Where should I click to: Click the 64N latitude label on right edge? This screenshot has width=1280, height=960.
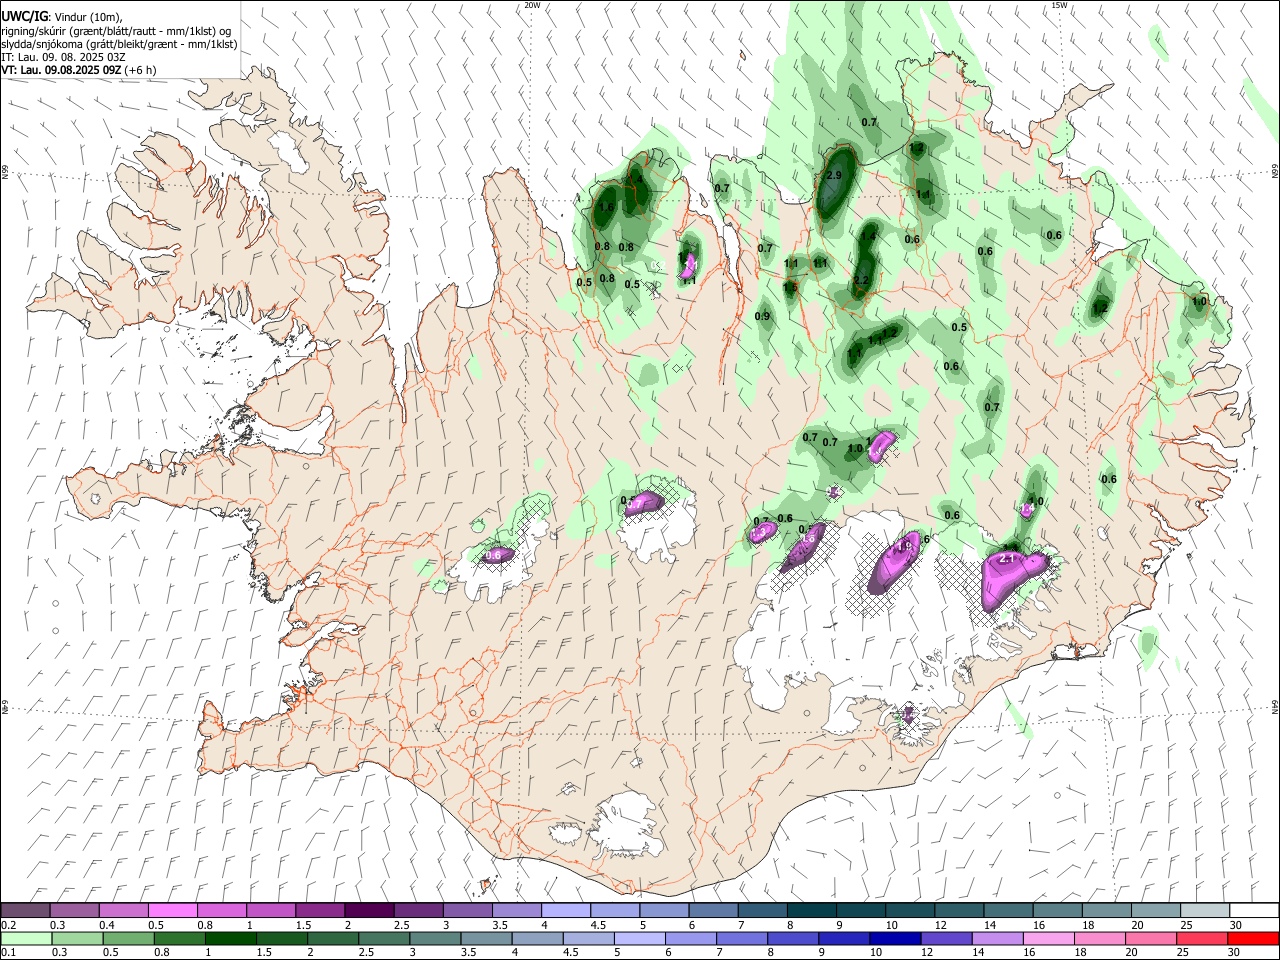click(1275, 706)
